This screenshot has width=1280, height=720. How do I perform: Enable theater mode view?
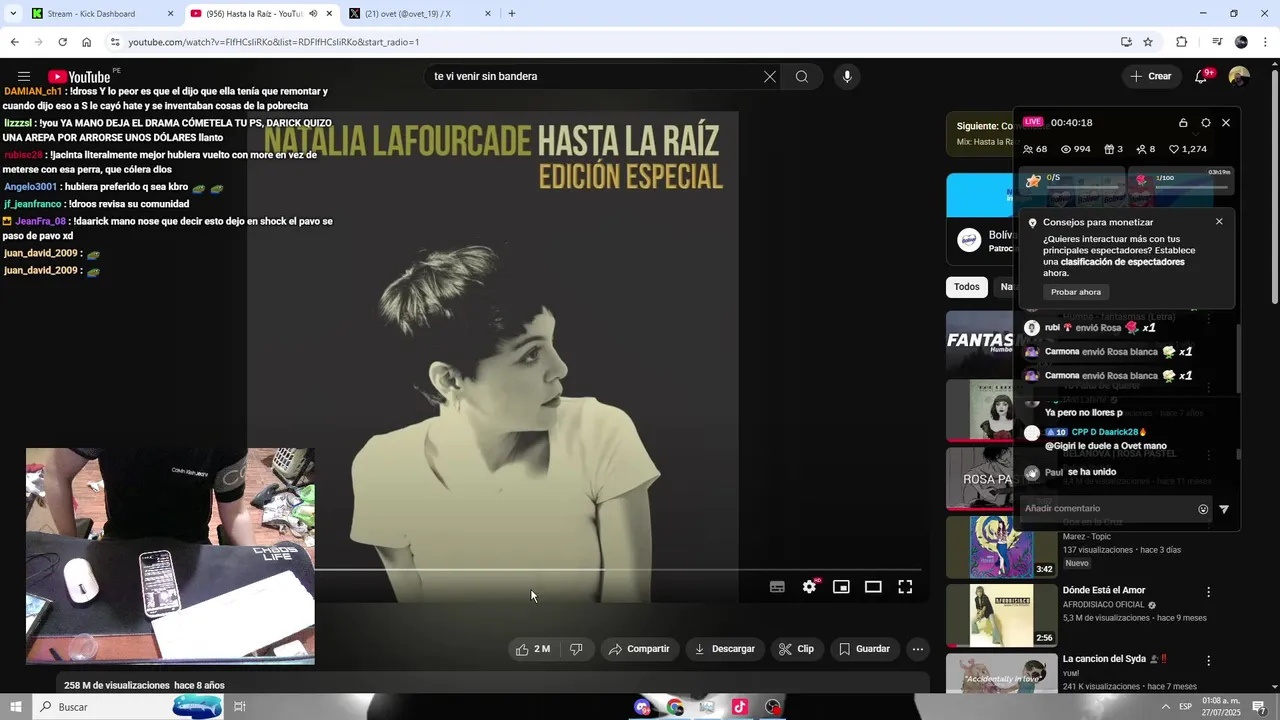[873, 587]
